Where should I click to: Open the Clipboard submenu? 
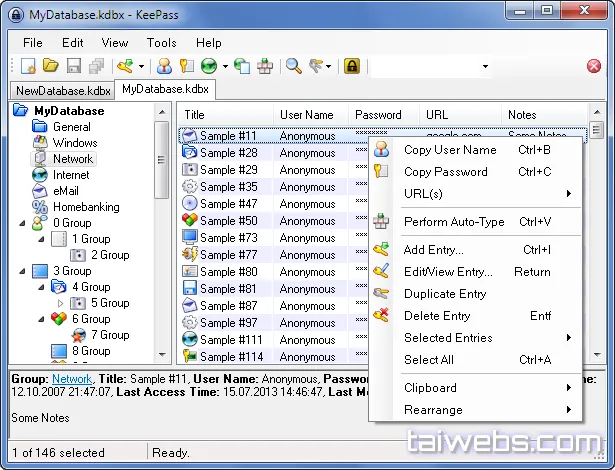pyautogui.click(x=476, y=388)
